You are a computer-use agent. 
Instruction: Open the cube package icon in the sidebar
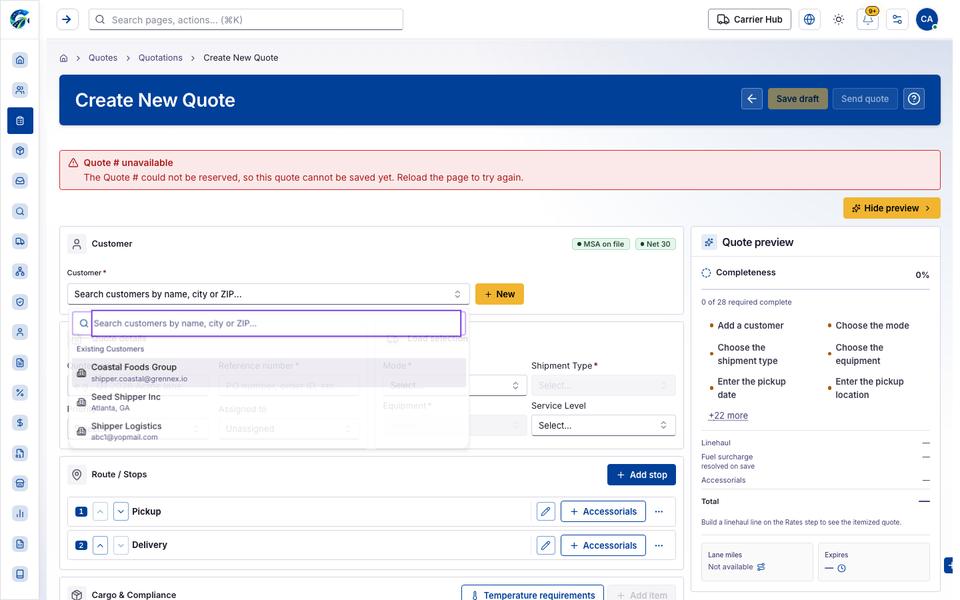tap(20, 151)
